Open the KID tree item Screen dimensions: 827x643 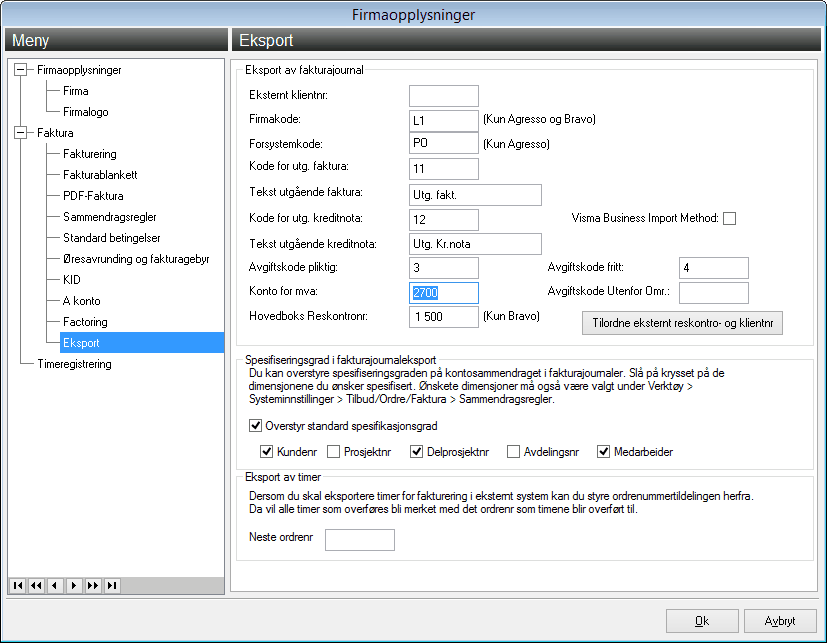pyautogui.click(x=71, y=280)
